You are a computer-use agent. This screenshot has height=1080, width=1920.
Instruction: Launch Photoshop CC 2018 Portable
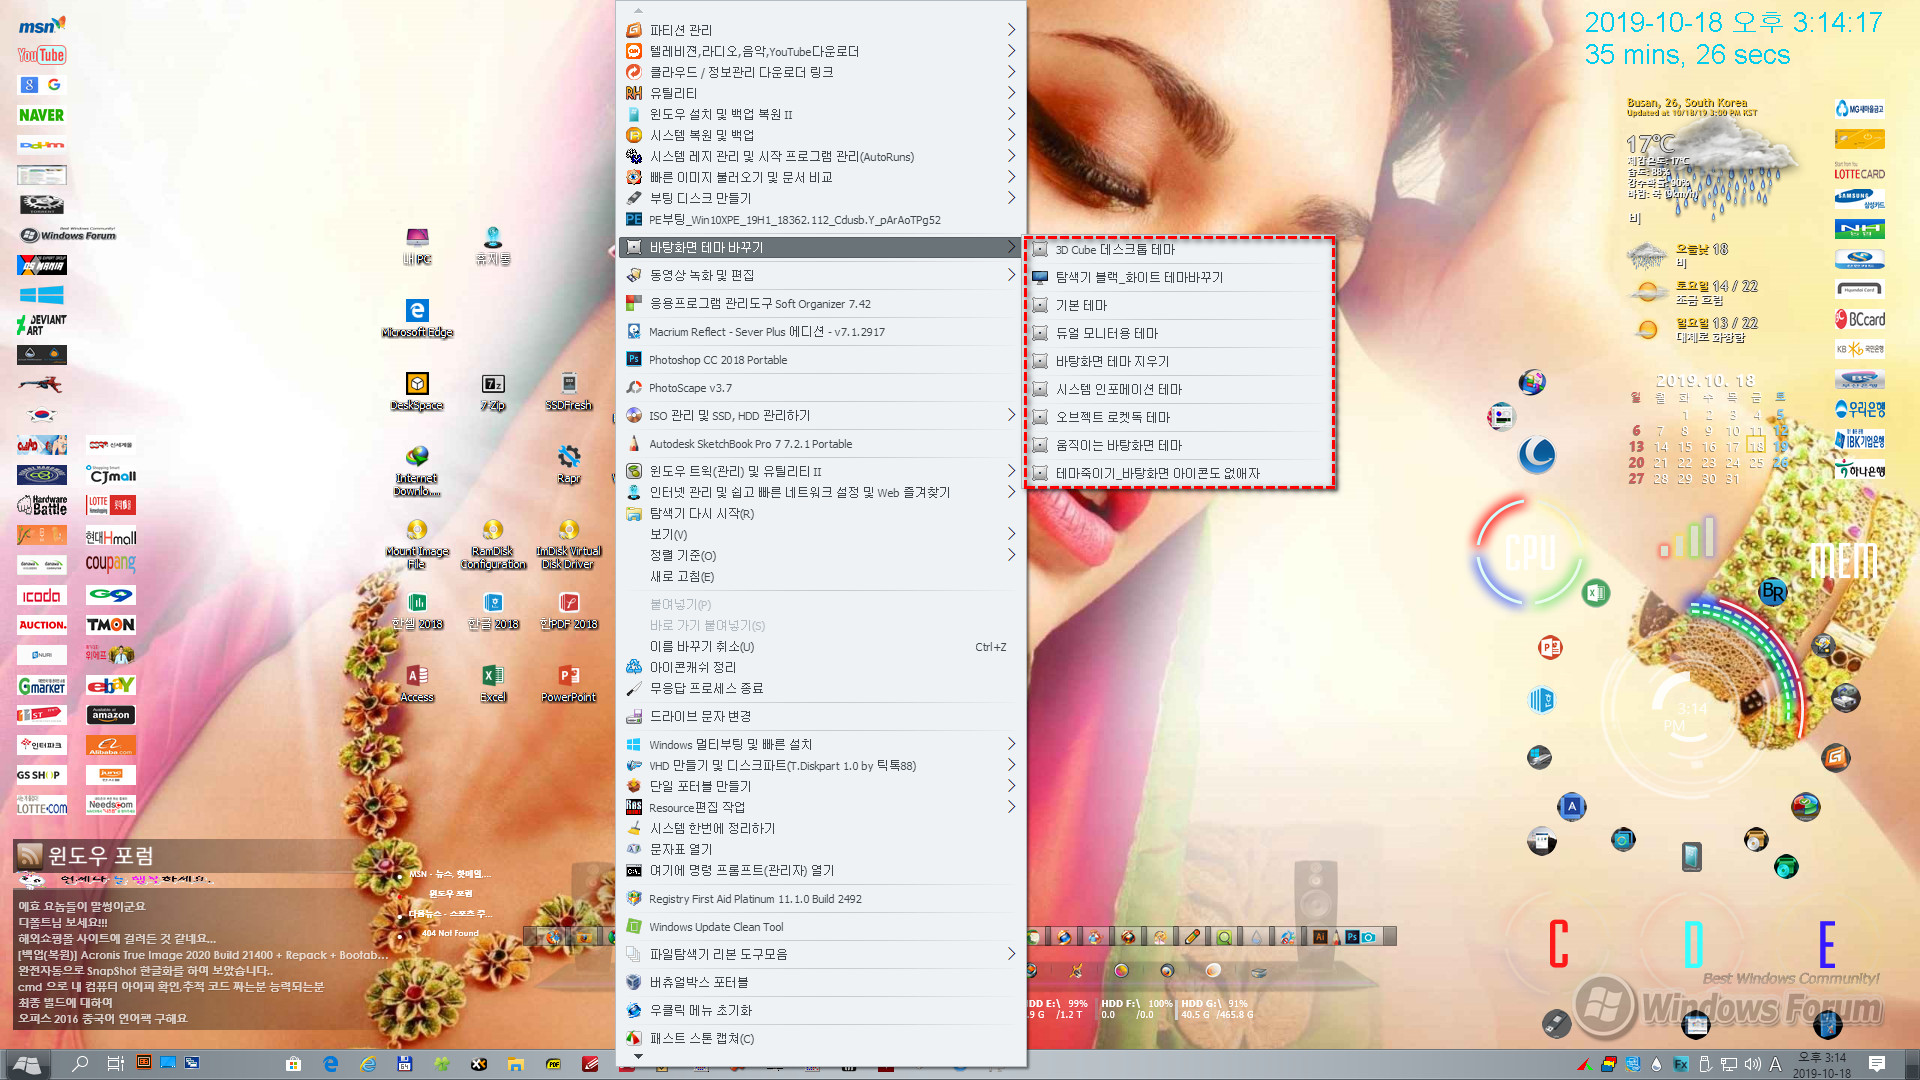(822, 359)
